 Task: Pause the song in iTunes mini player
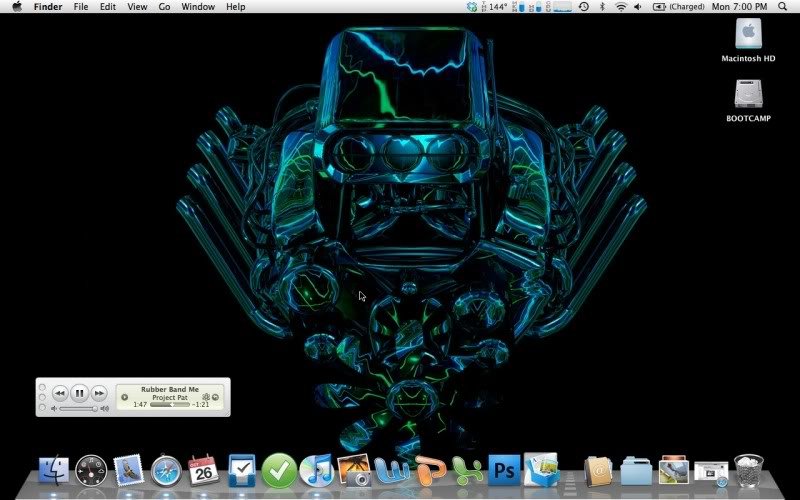(80, 393)
